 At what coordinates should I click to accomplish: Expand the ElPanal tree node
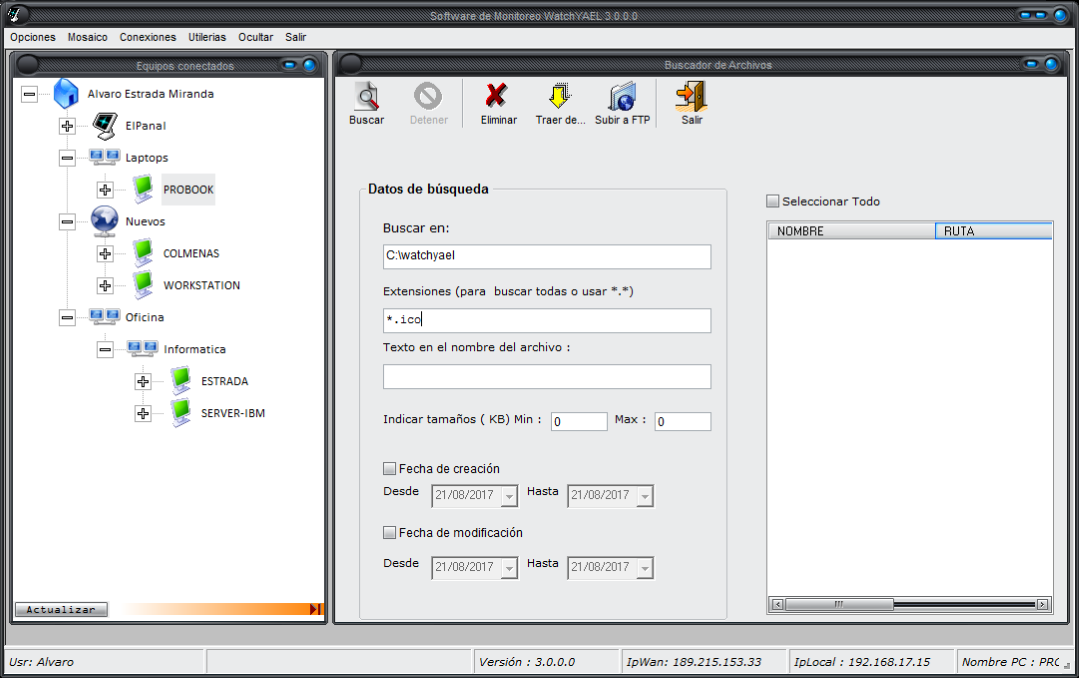click(x=67, y=126)
